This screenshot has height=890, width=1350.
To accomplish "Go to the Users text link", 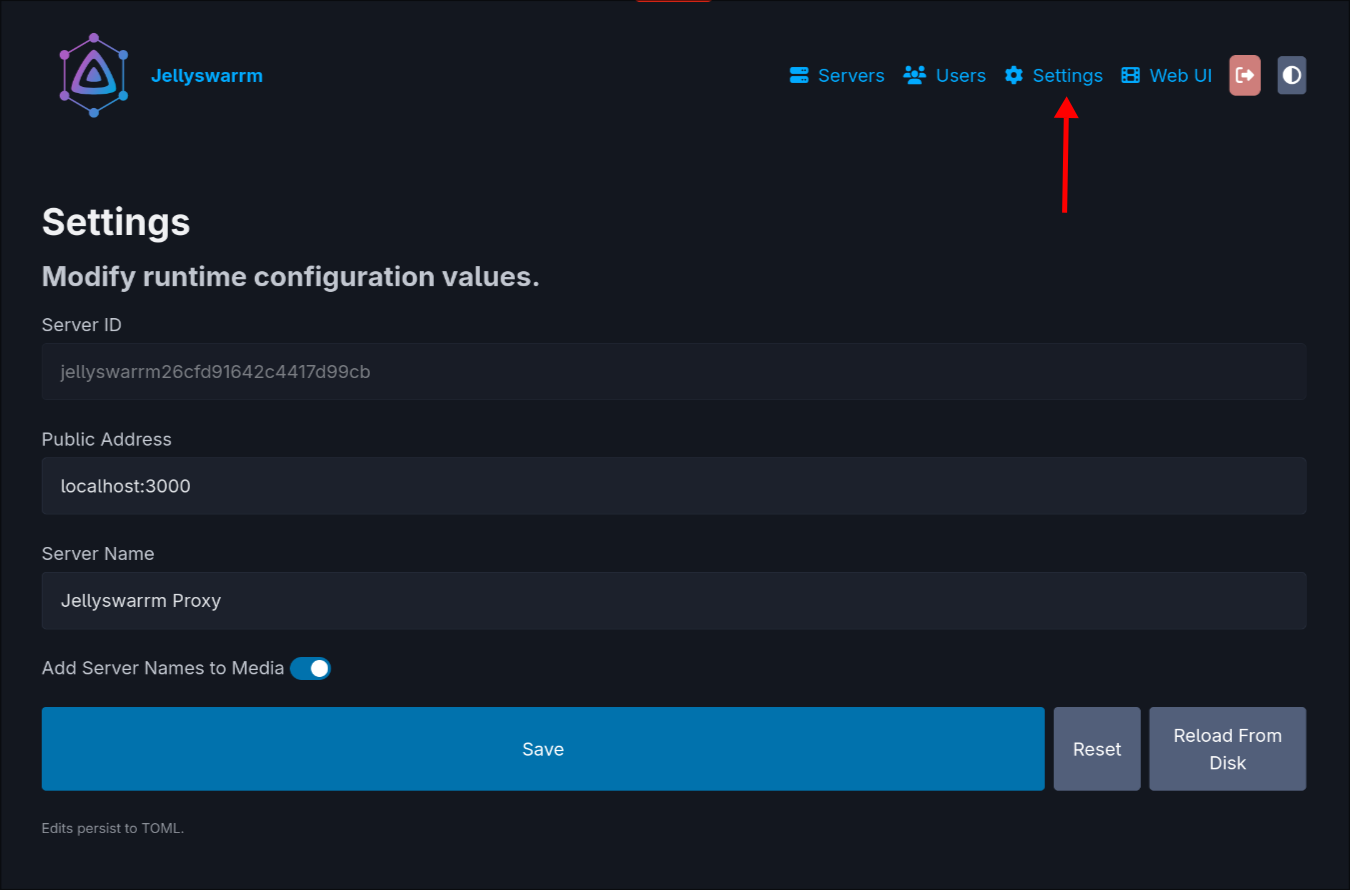I will click(961, 76).
